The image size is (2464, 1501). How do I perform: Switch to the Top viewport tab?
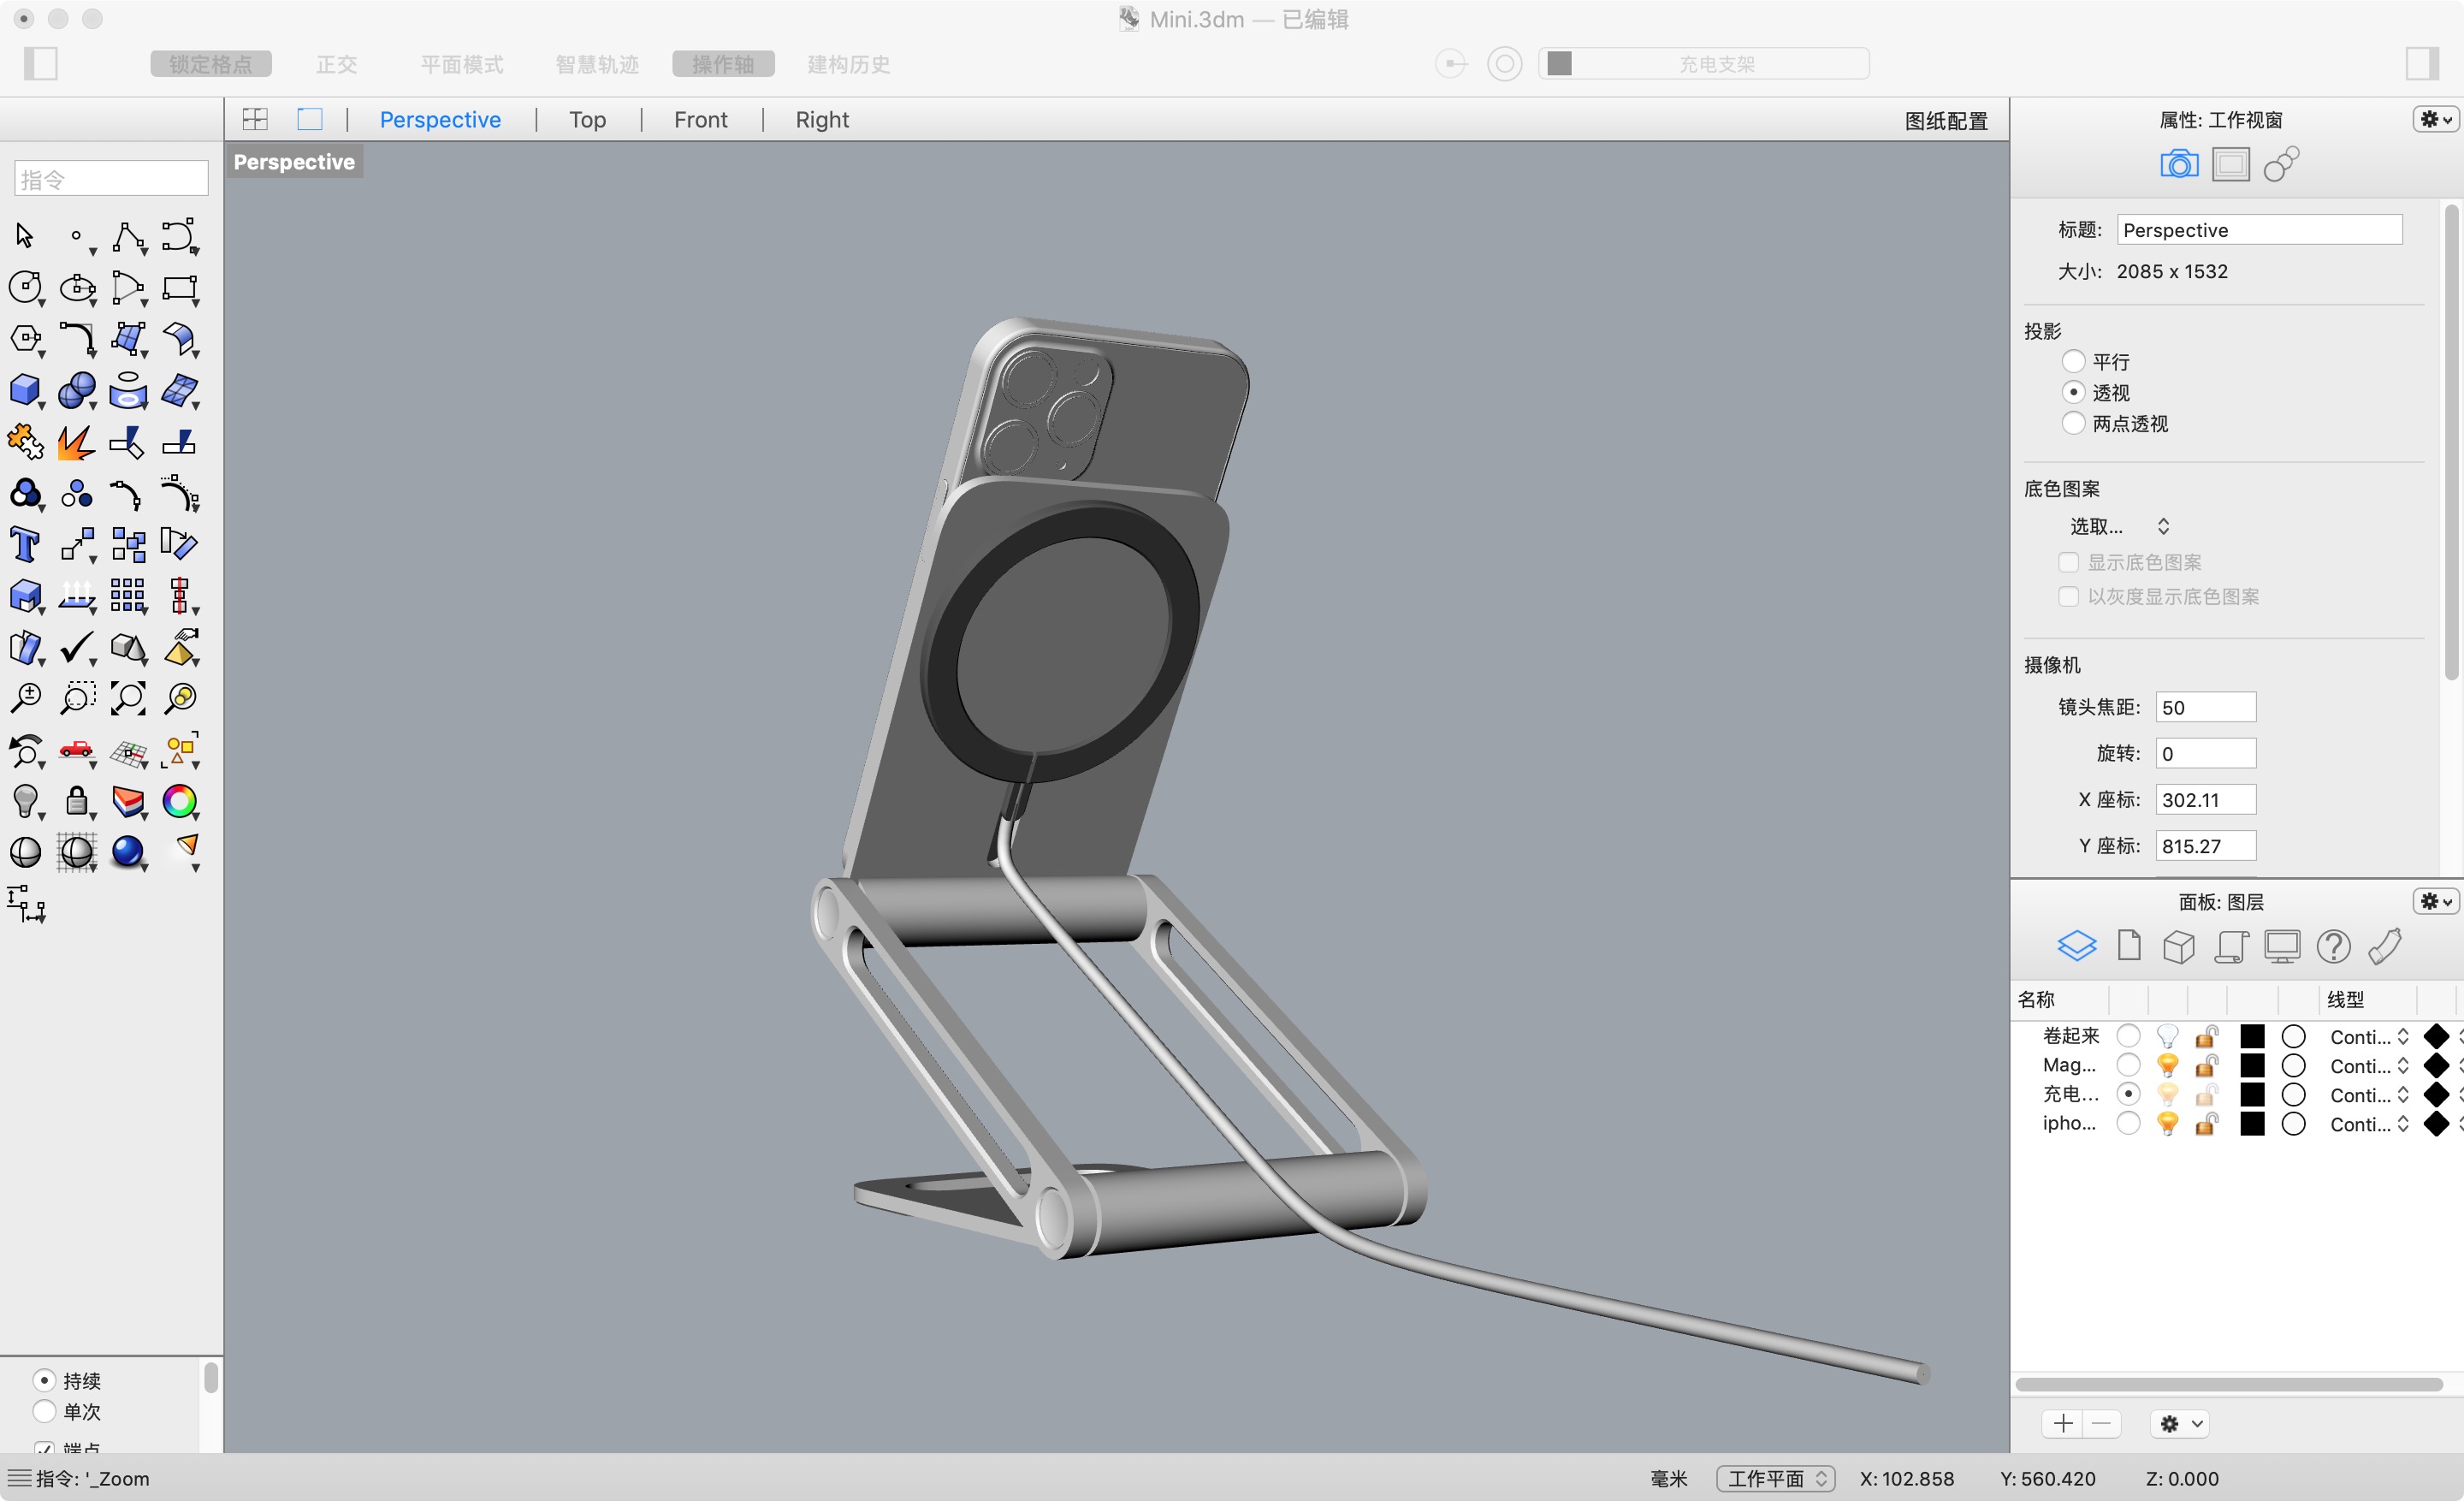pos(587,119)
